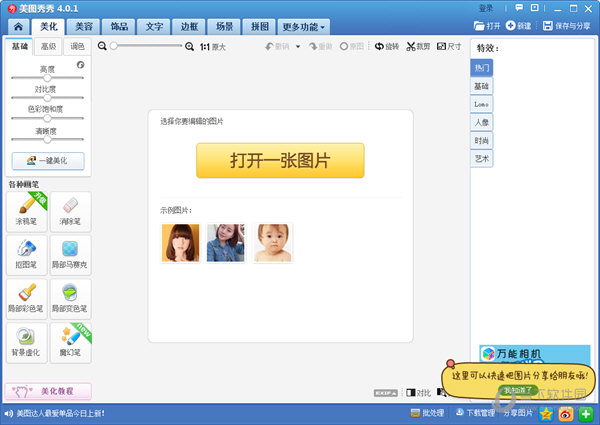Select the 涂鸦笔 doodle pen tool
This screenshot has height=425, width=600.
[x=26, y=211]
